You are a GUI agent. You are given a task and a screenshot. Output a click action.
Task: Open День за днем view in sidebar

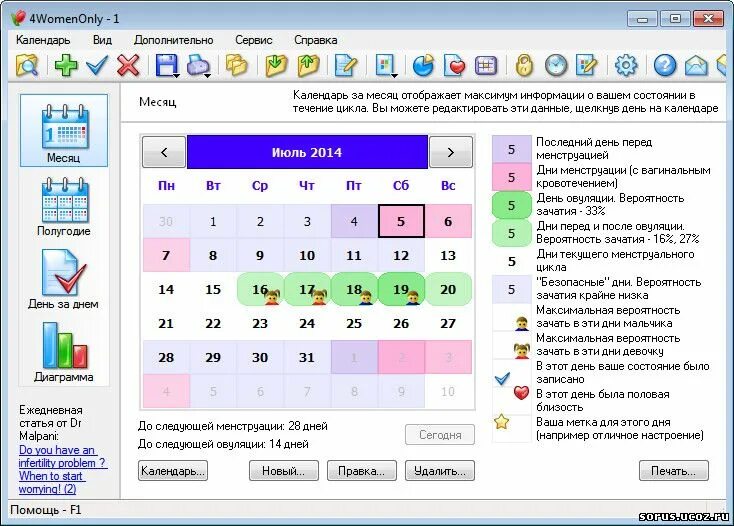64,279
